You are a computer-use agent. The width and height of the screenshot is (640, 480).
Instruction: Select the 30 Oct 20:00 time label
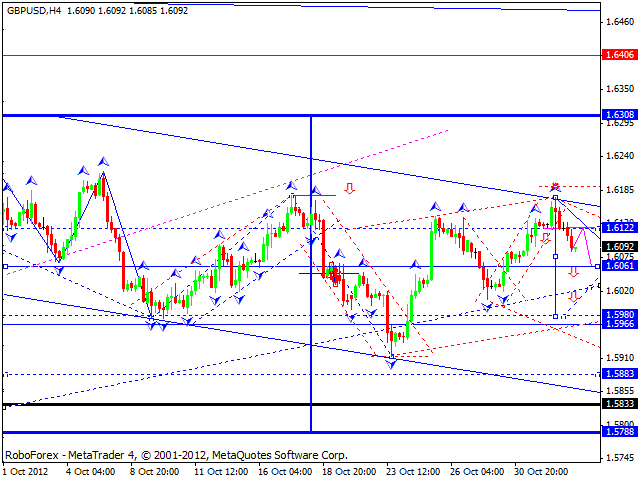tap(543, 470)
